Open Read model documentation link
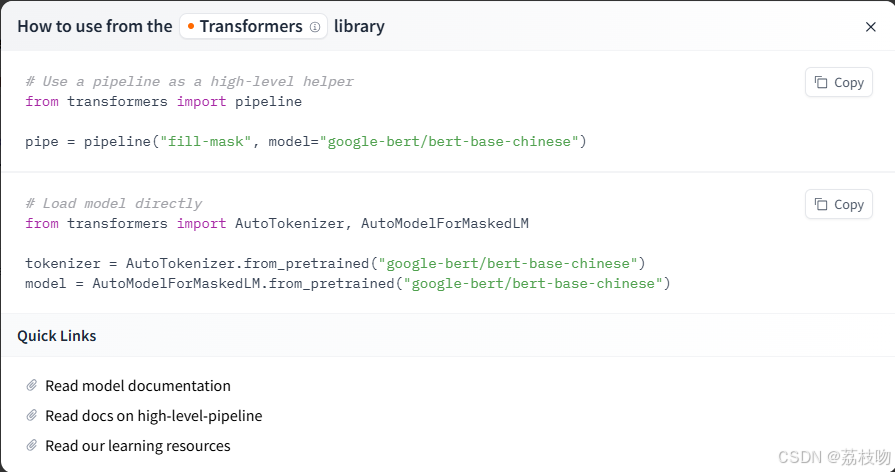Screen dimensions: 895x472 tap(138, 386)
